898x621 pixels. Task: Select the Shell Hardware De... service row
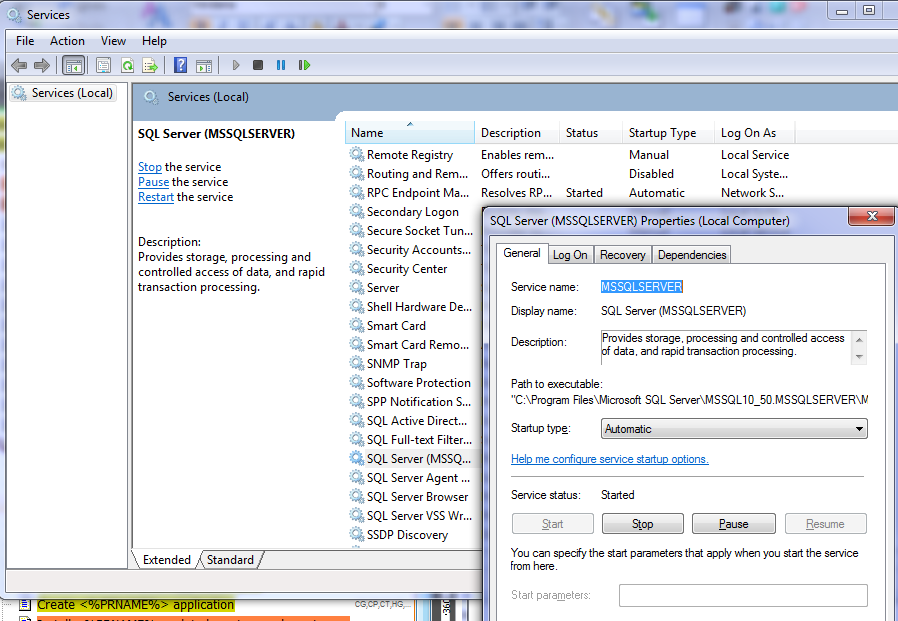tap(416, 306)
